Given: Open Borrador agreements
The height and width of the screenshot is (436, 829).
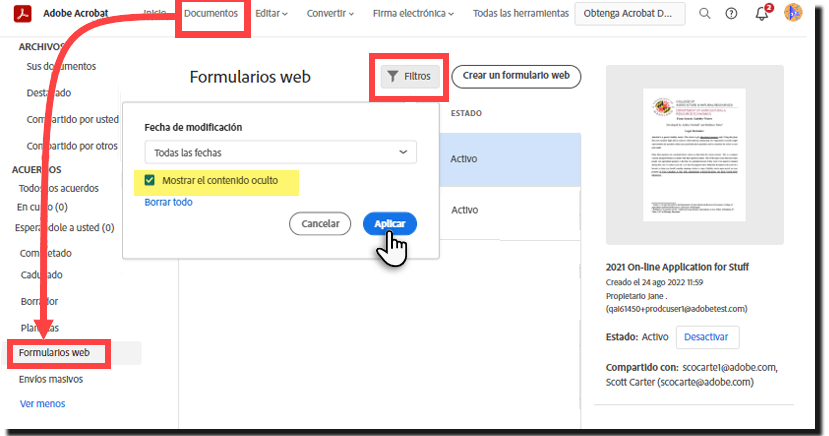Looking at the screenshot, I should (x=39, y=302).
